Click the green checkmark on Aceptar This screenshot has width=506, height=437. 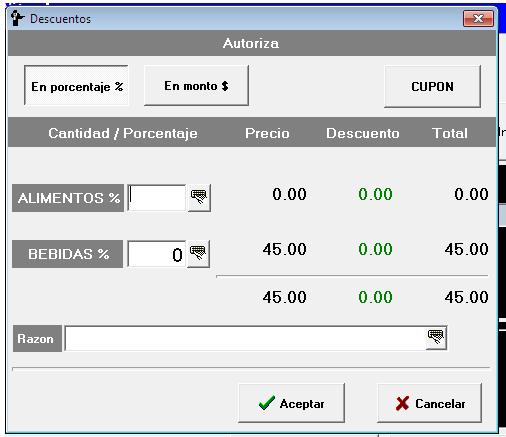coord(267,403)
